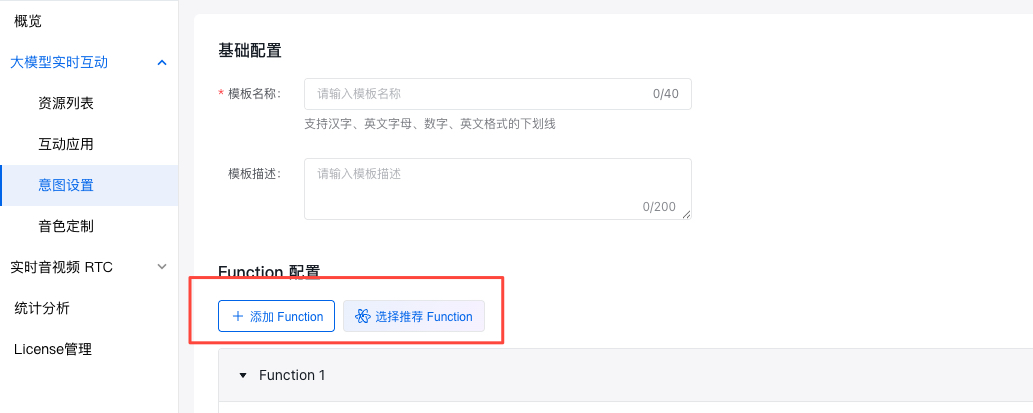Click the 实时音视频 RTC menu label
The height and width of the screenshot is (413, 1033).
click(62, 267)
